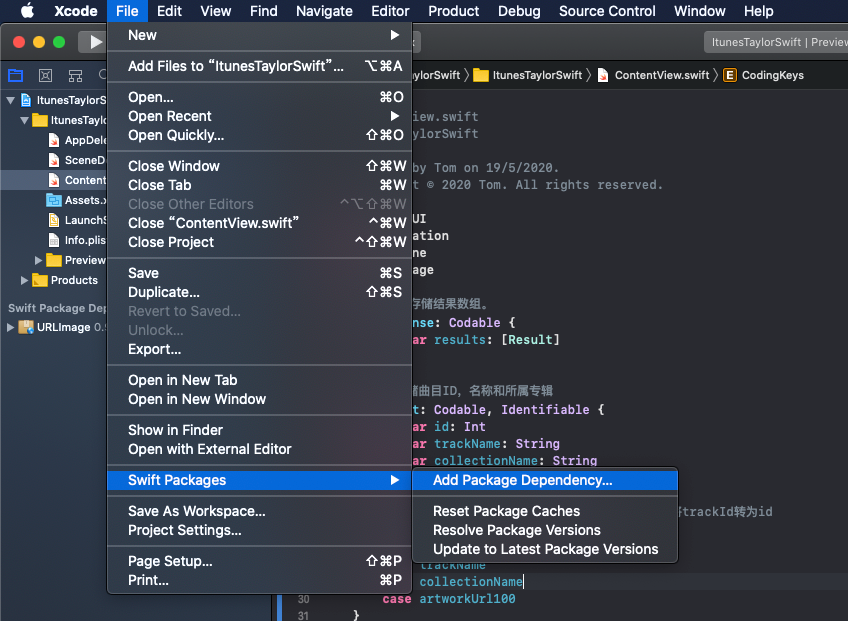Select Update to Latest Package Versions
848x621 pixels.
coord(545,549)
